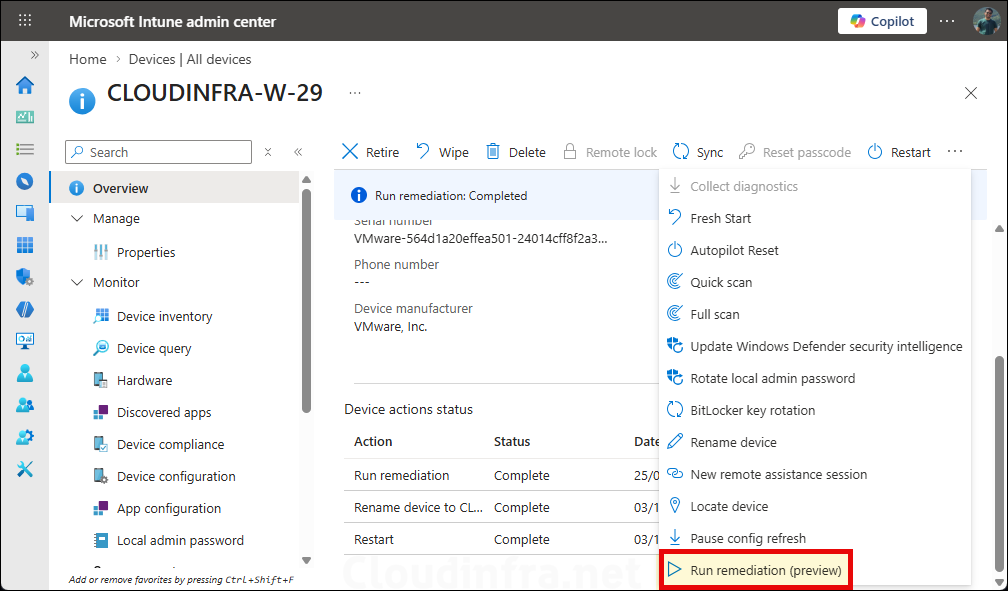Restart the device from the action bar
The height and width of the screenshot is (591, 1008).
pyautogui.click(x=899, y=151)
